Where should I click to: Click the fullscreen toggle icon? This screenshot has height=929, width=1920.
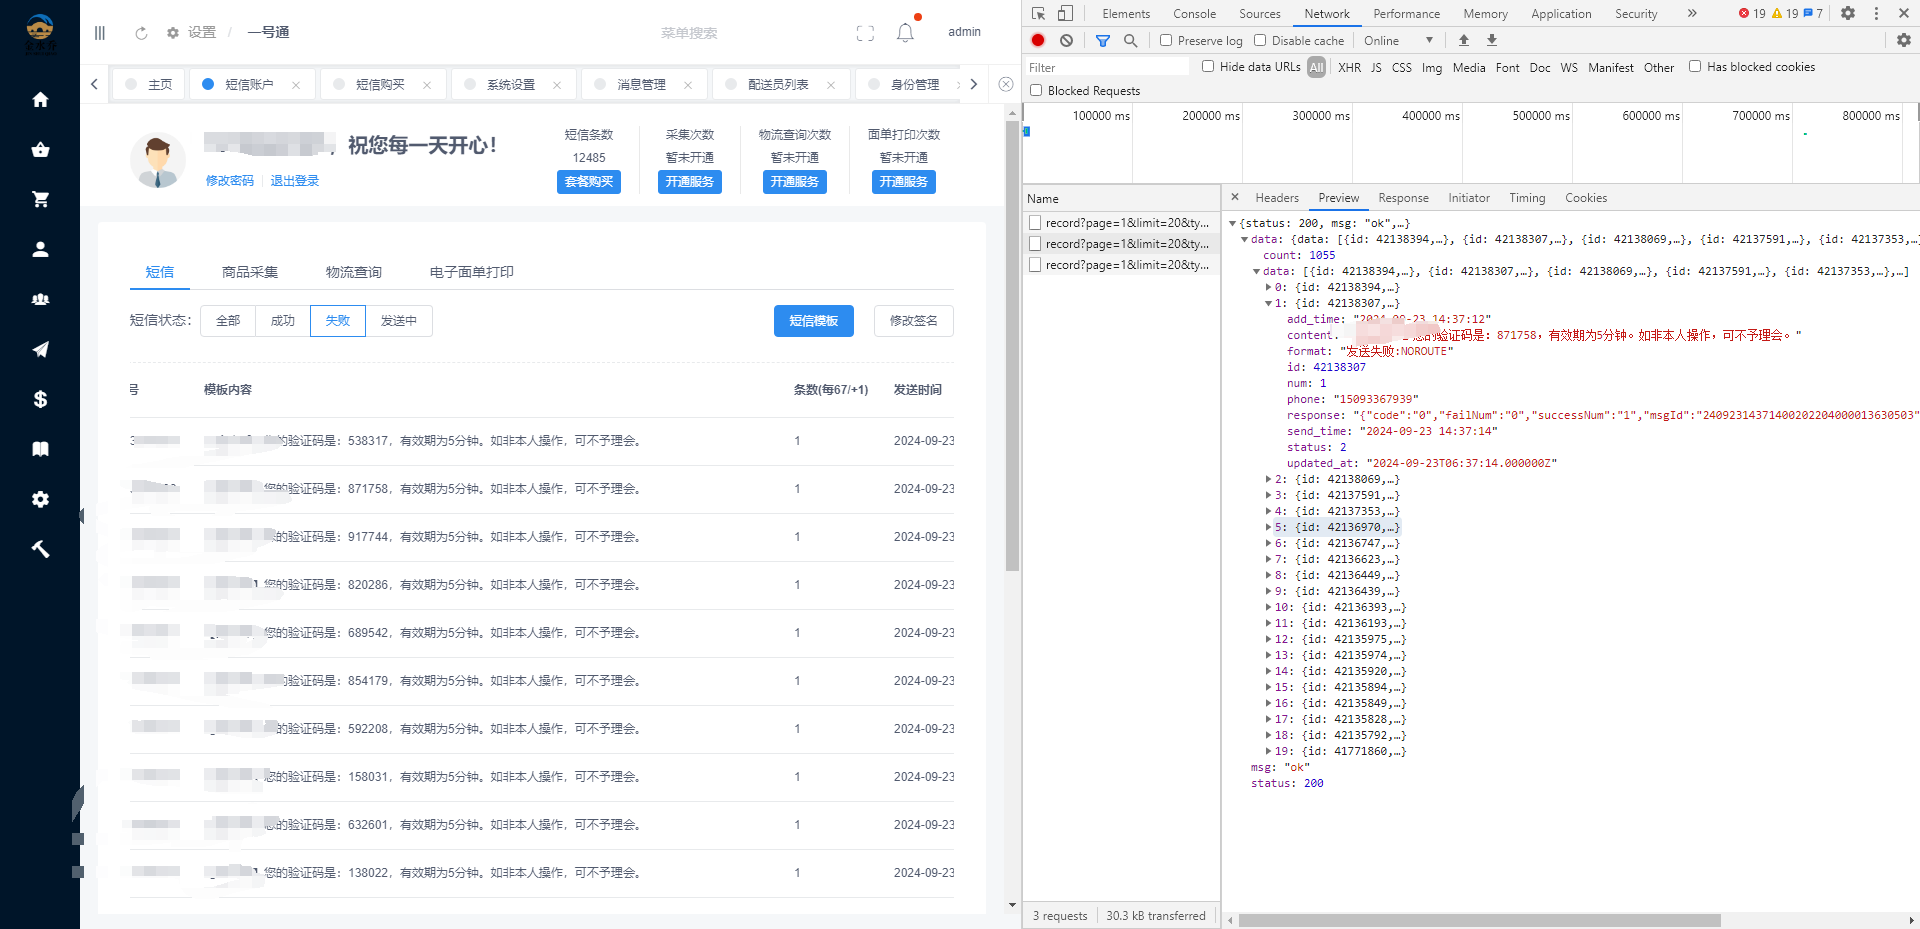click(x=866, y=33)
